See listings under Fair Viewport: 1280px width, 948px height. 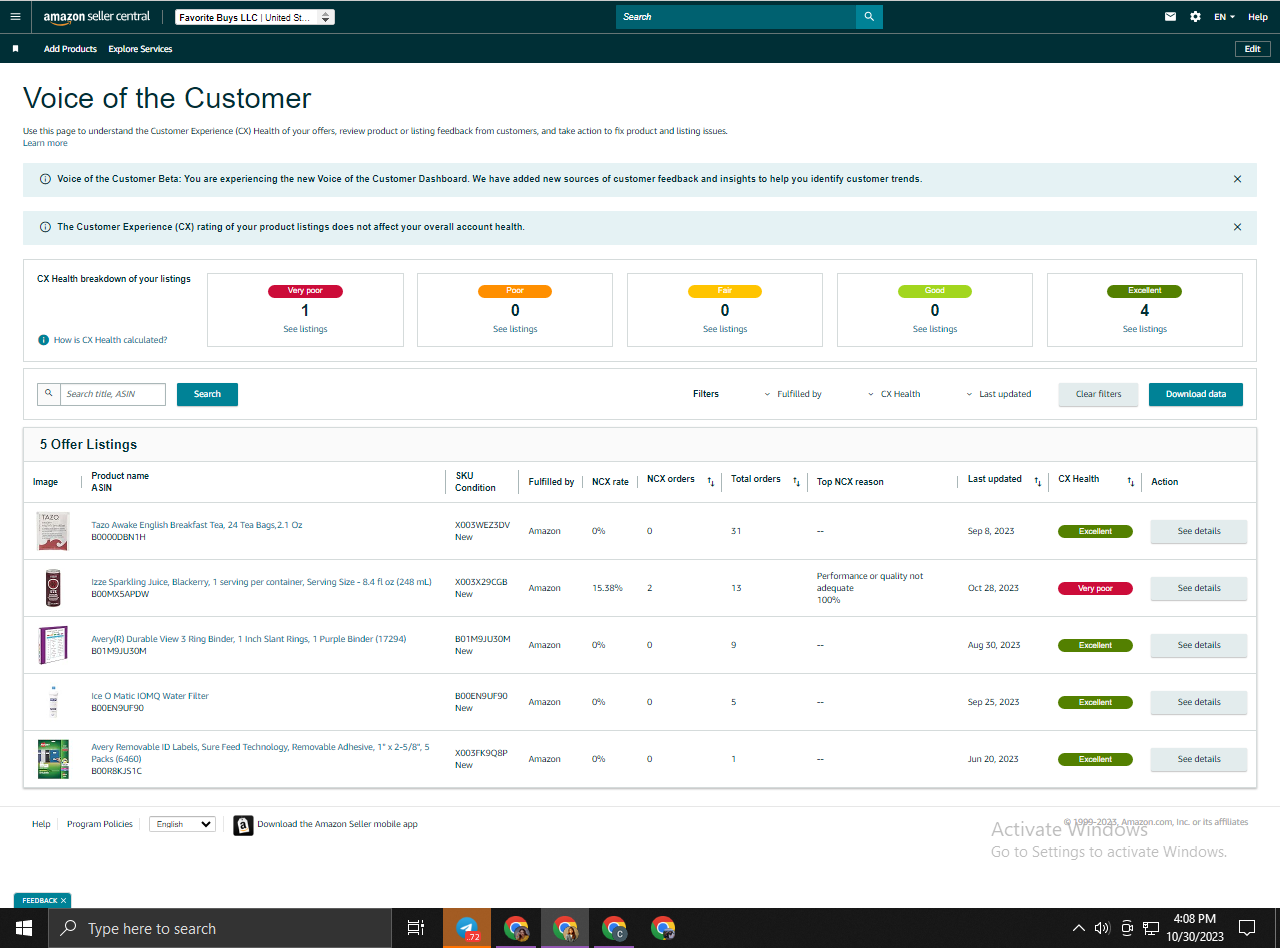725,329
